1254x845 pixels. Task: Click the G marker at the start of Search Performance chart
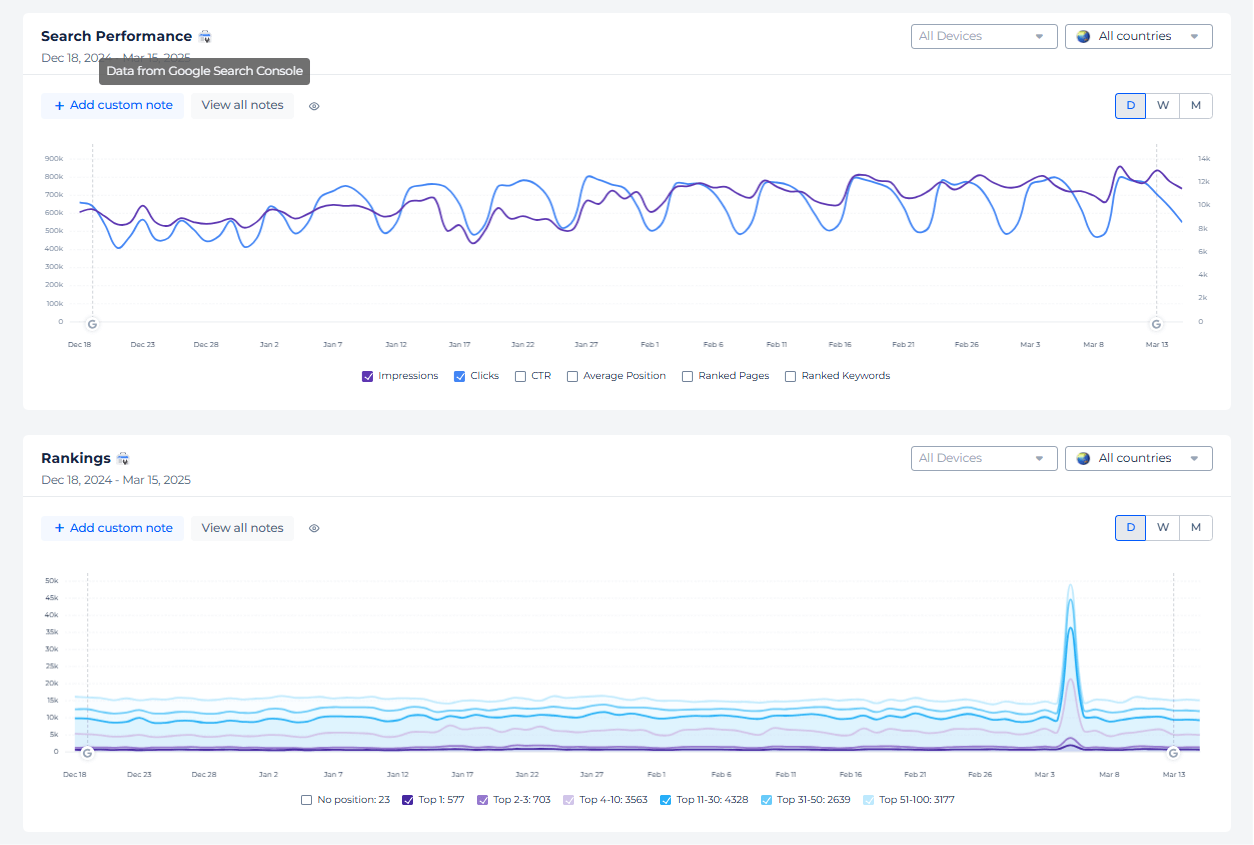(x=91, y=324)
